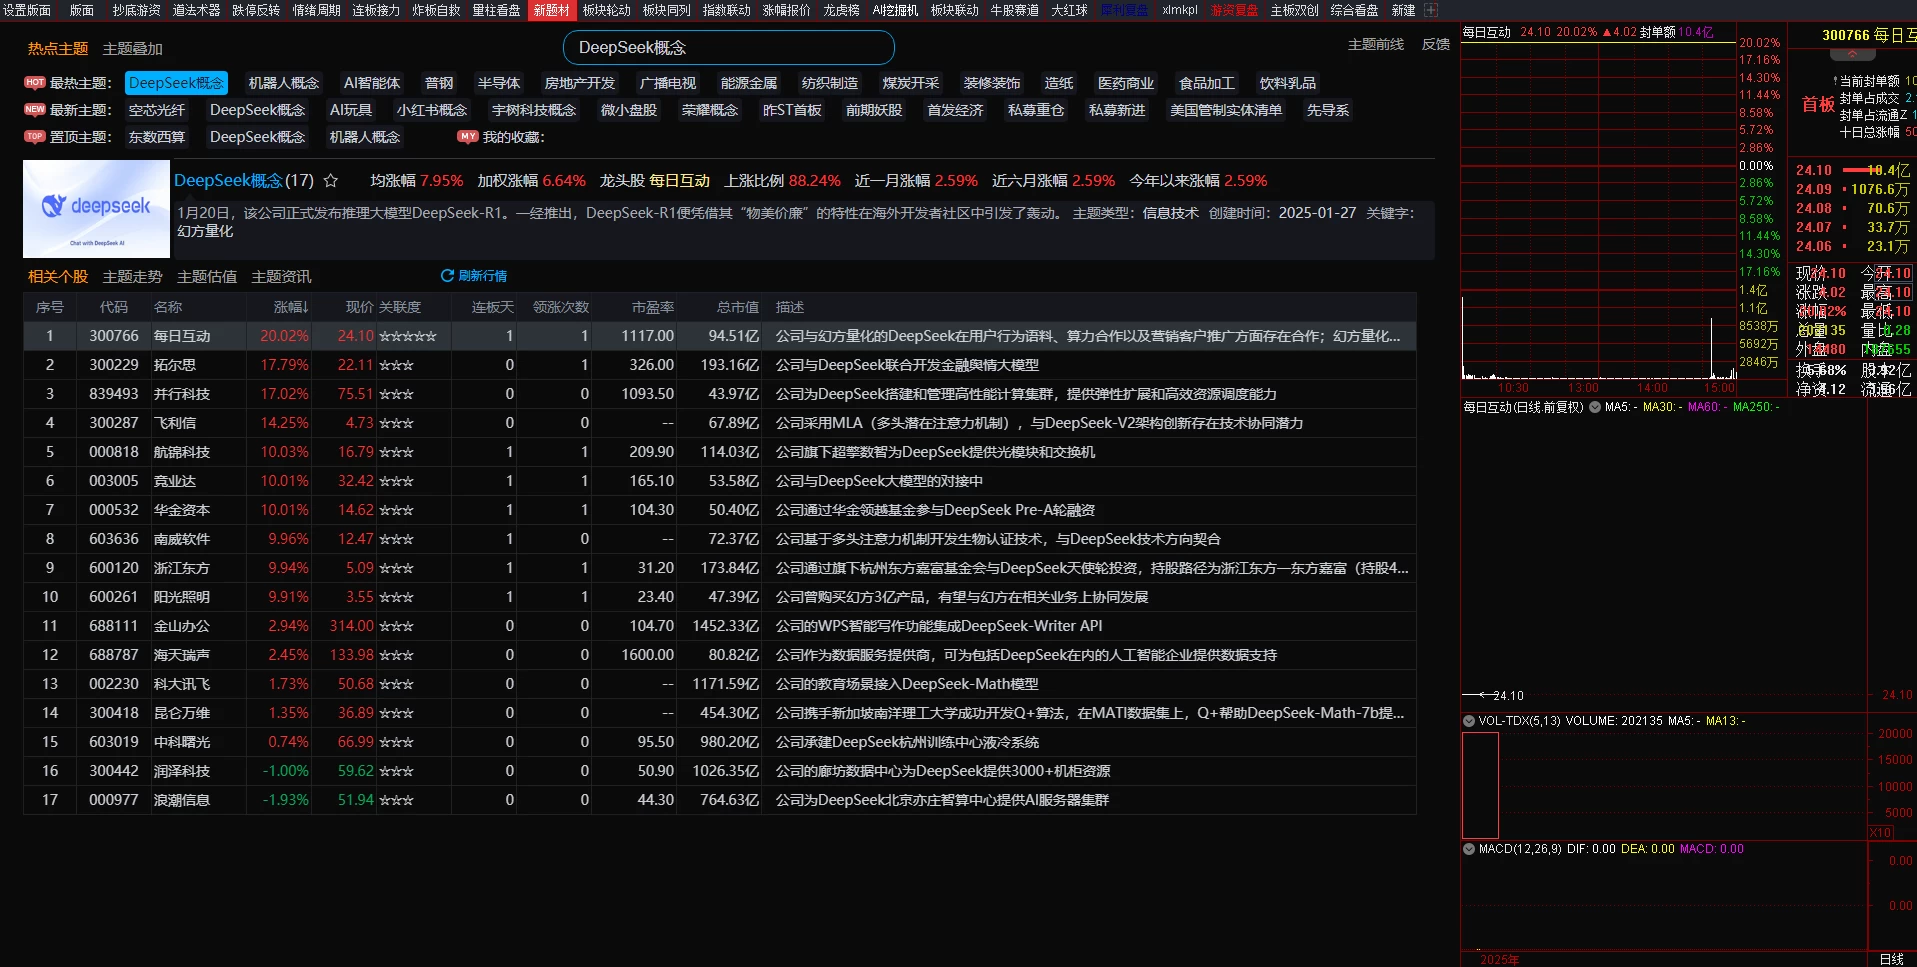Select the highlighted DeepSeek概念 hot theme

pos(176,83)
